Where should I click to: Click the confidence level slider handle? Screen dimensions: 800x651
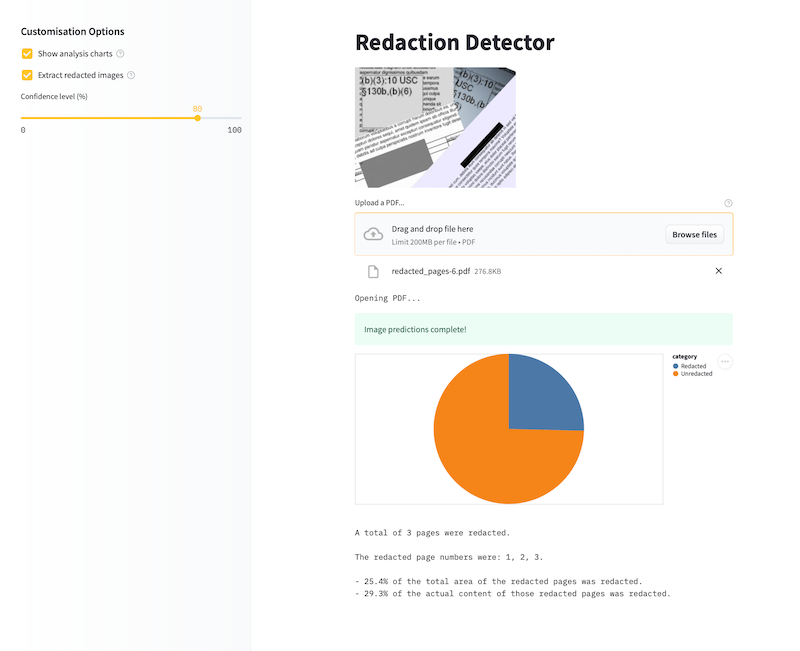click(x=197, y=118)
